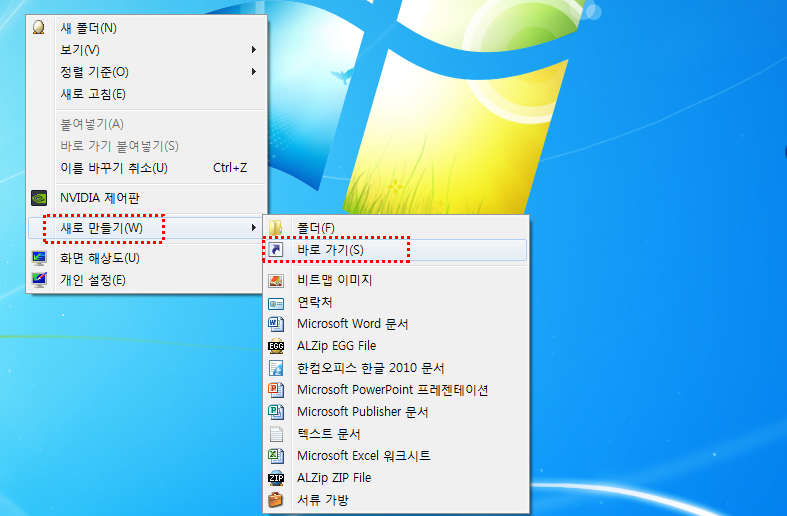This screenshot has height=516, width=787.
Task: Create a new Microsoft Word 문서
Action: pos(396,324)
